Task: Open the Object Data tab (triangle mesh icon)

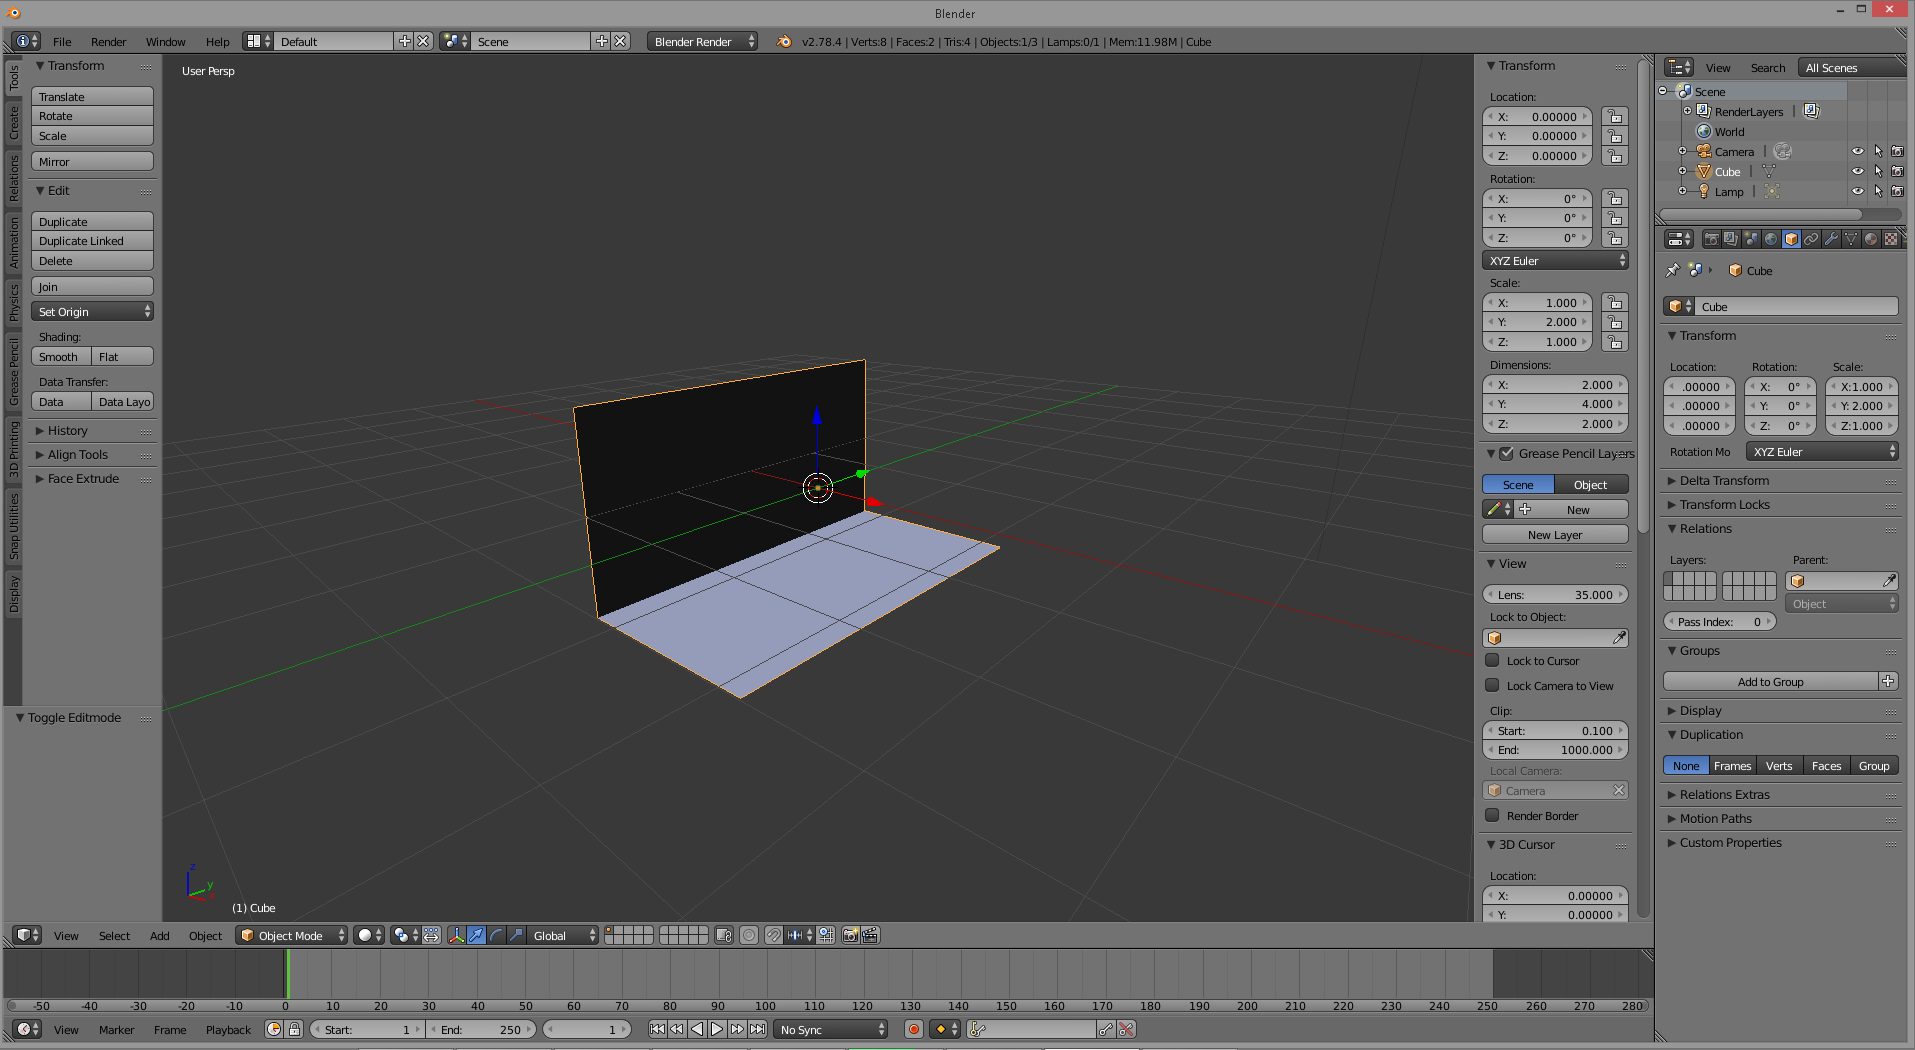Action: tap(1851, 239)
